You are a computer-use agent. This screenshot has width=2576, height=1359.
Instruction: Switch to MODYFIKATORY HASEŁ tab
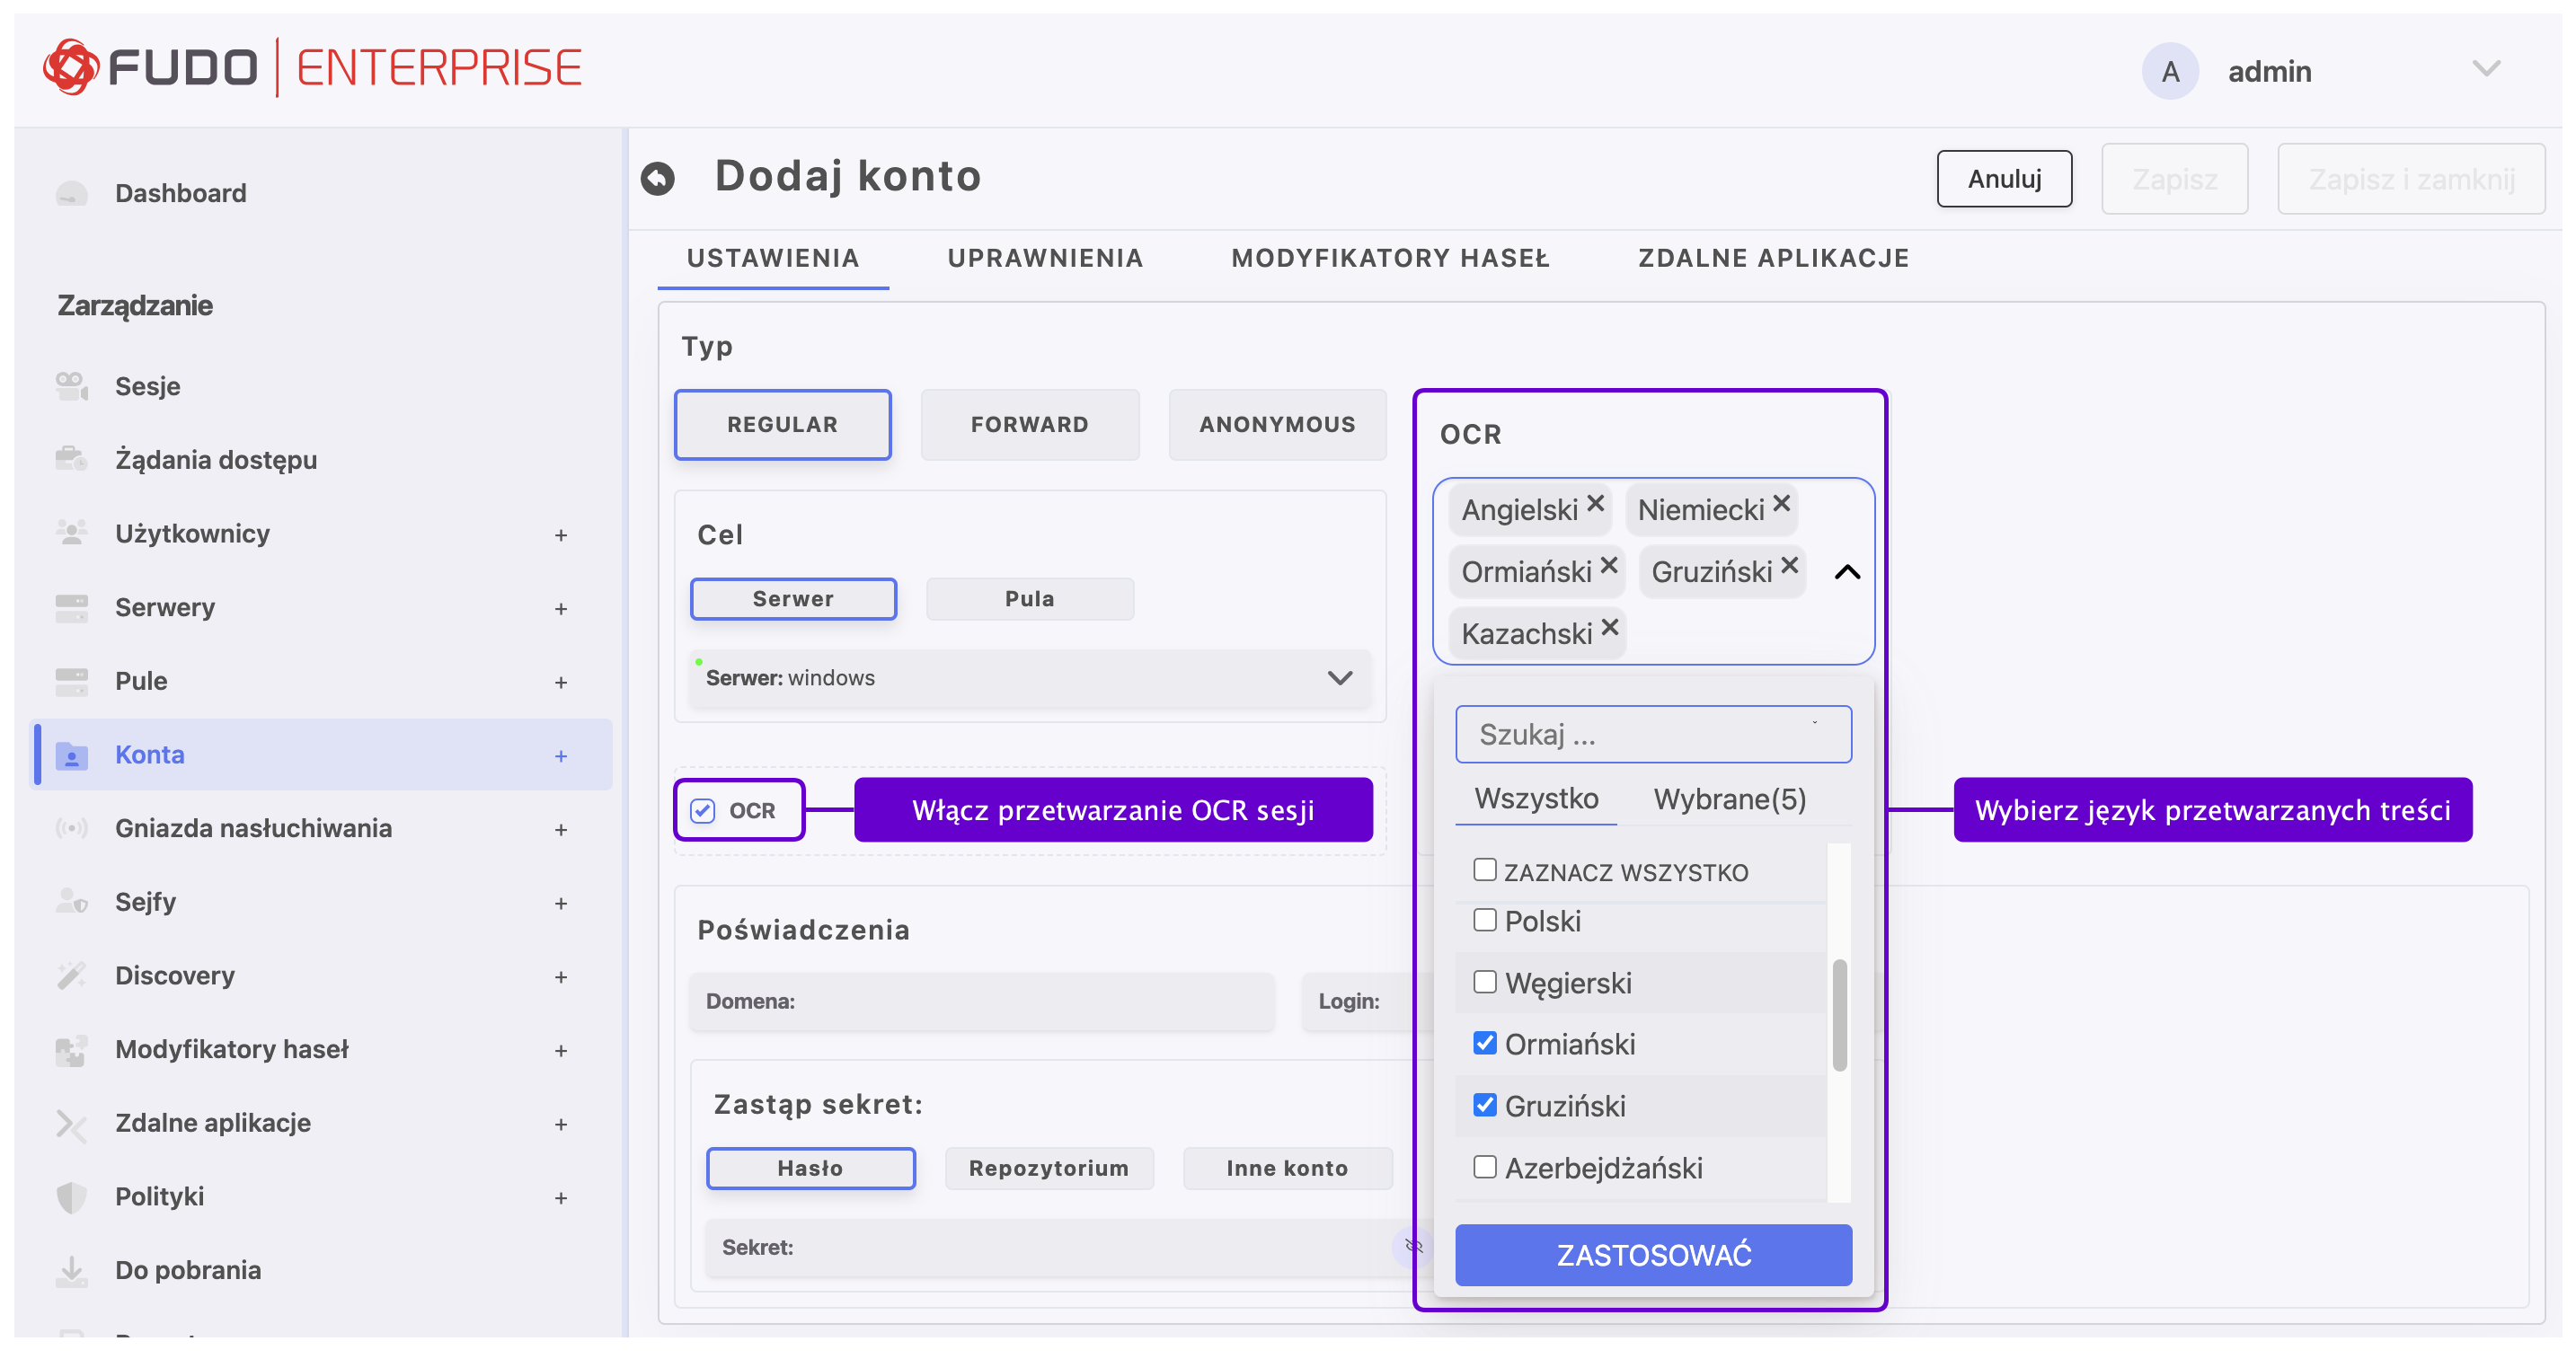click(1390, 258)
